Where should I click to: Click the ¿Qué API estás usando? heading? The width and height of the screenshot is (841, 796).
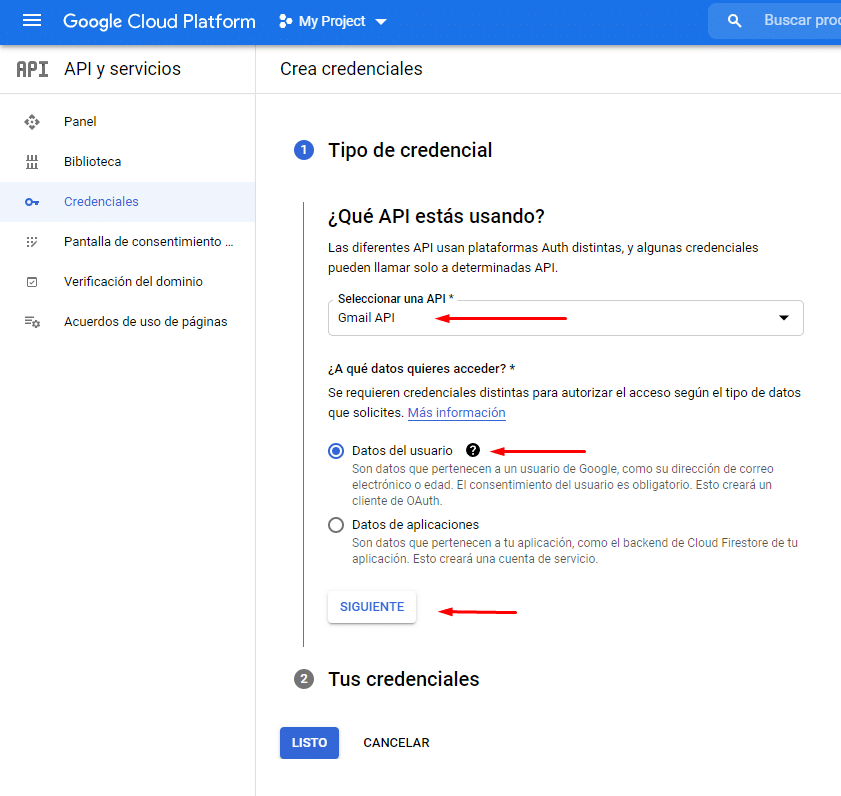[x=436, y=216]
